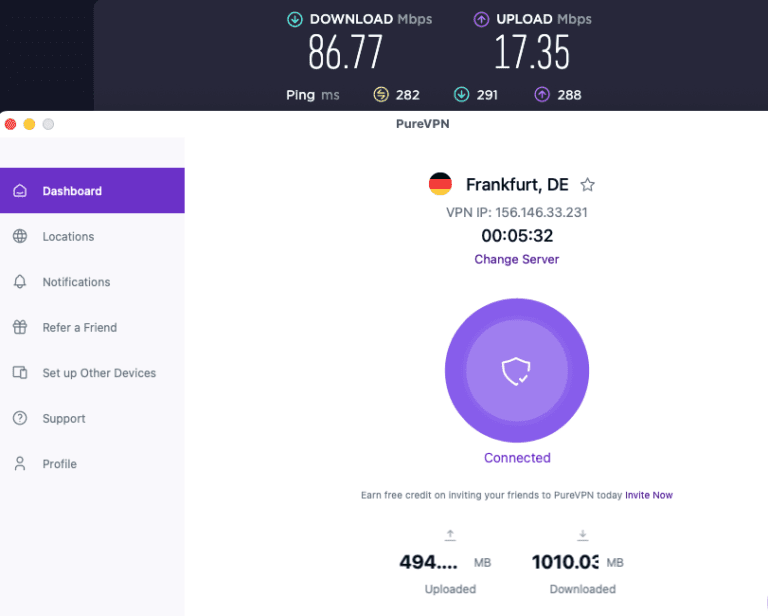The height and width of the screenshot is (616, 768).
Task: Click the German flag icon
Action: pyautogui.click(x=440, y=184)
